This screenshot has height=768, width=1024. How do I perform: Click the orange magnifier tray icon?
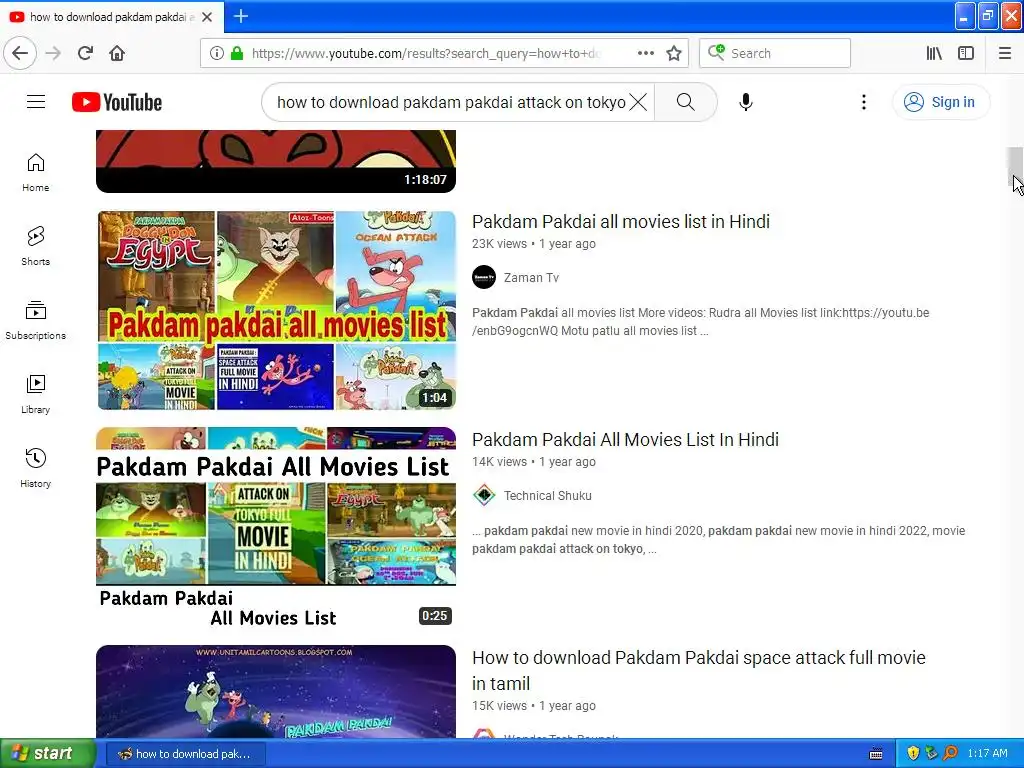(950, 753)
